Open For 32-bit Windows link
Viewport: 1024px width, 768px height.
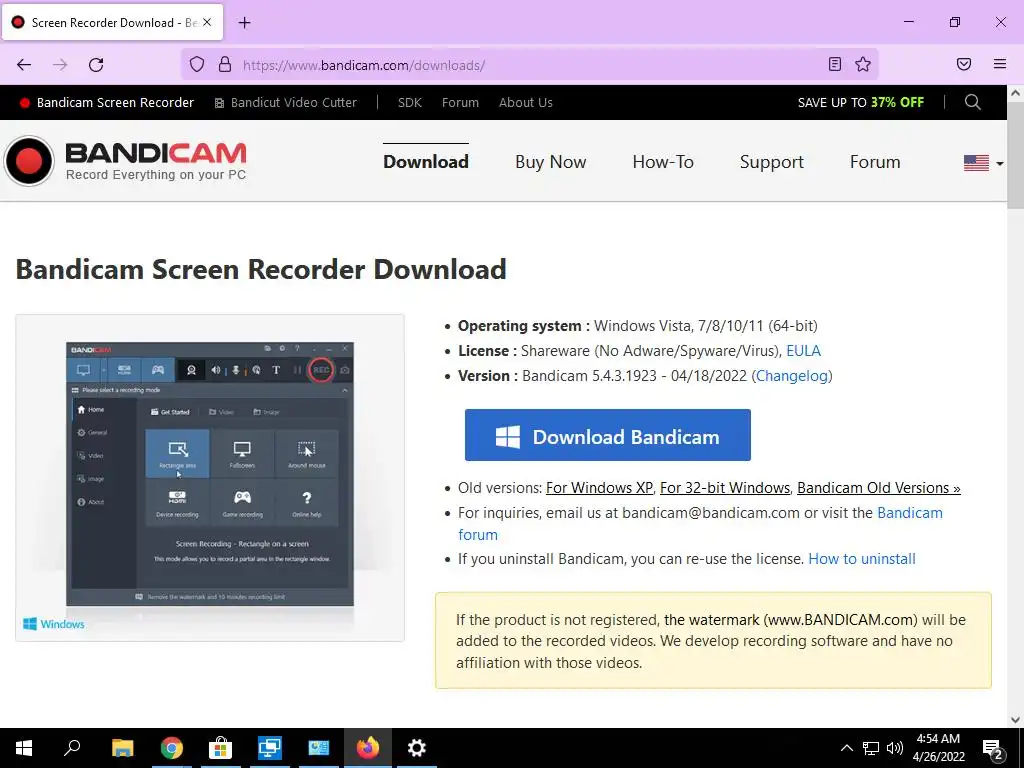(x=725, y=488)
